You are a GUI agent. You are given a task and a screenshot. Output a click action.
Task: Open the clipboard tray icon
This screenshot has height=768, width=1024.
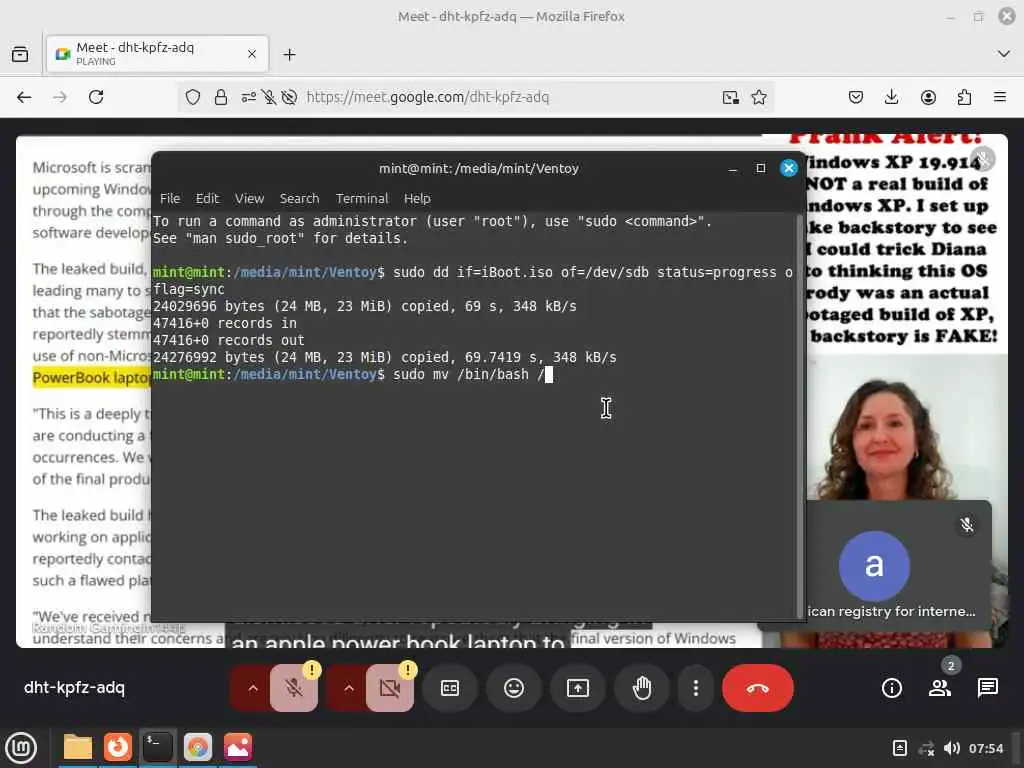point(899,748)
